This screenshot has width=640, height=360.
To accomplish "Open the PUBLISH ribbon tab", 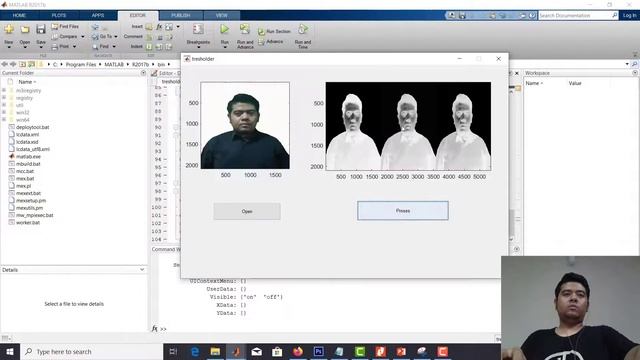I will [x=180, y=16].
